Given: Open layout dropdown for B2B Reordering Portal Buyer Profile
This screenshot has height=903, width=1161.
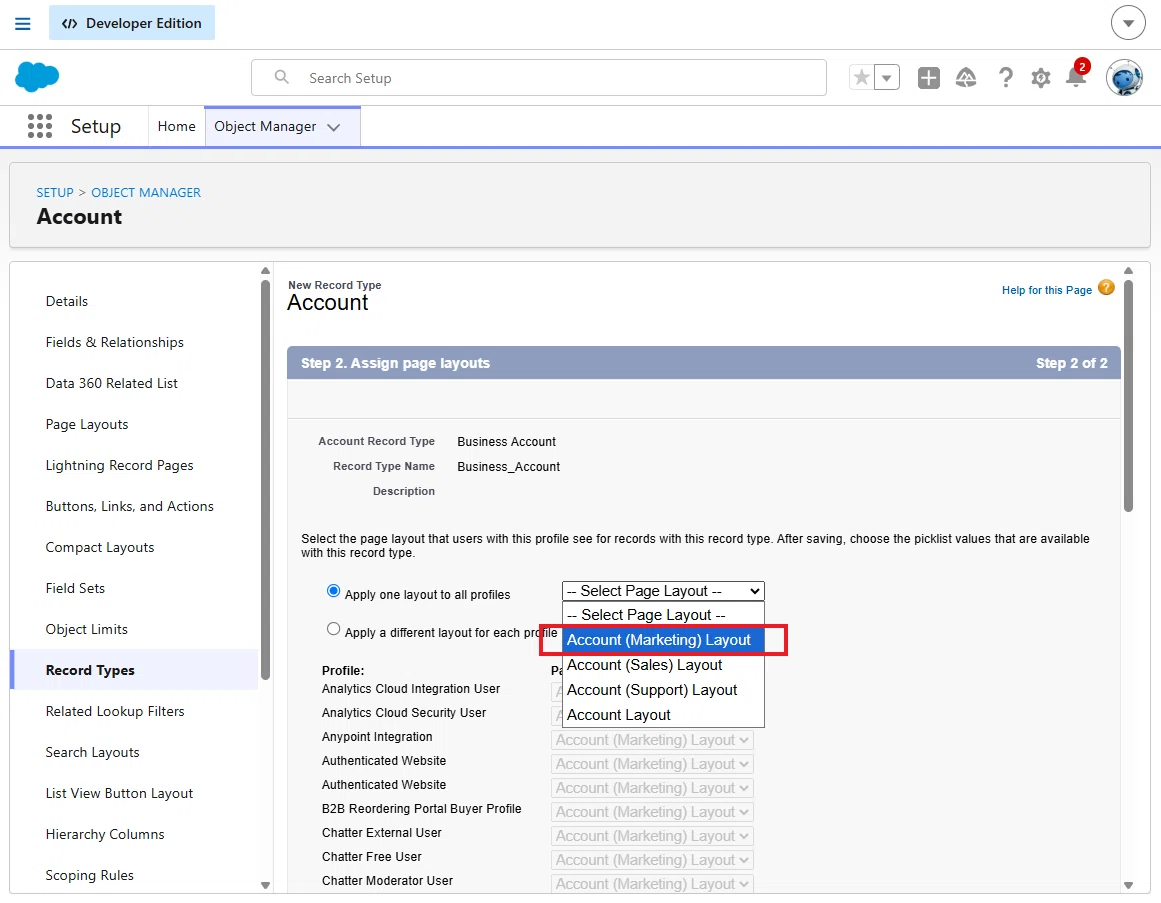Looking at the screenshot, I should pos(652,812).
